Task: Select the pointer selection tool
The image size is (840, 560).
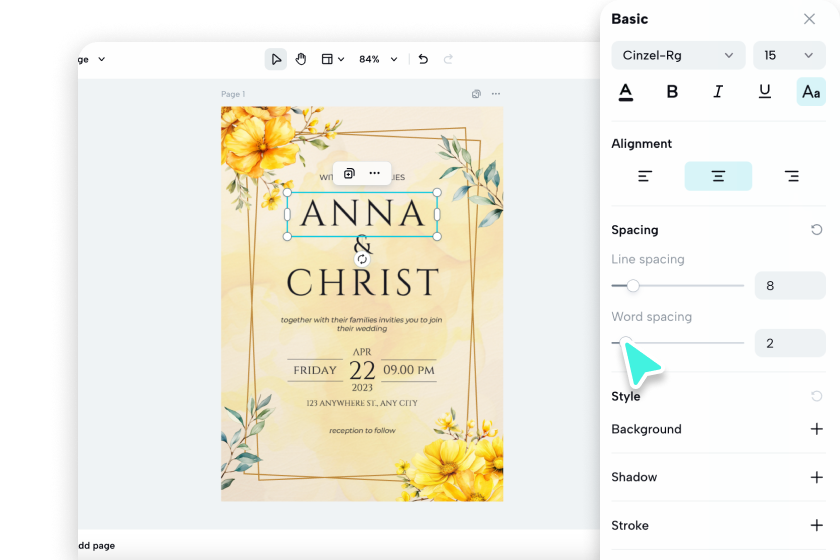Action: (x=276, y=59)
